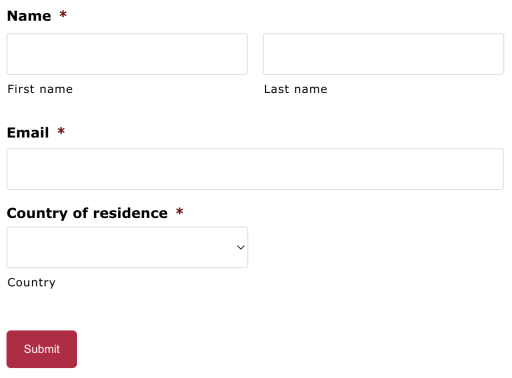Click the Country sublabel under dropdown
The width and height of the screenshot is (512, 378).
coord(31,283)
